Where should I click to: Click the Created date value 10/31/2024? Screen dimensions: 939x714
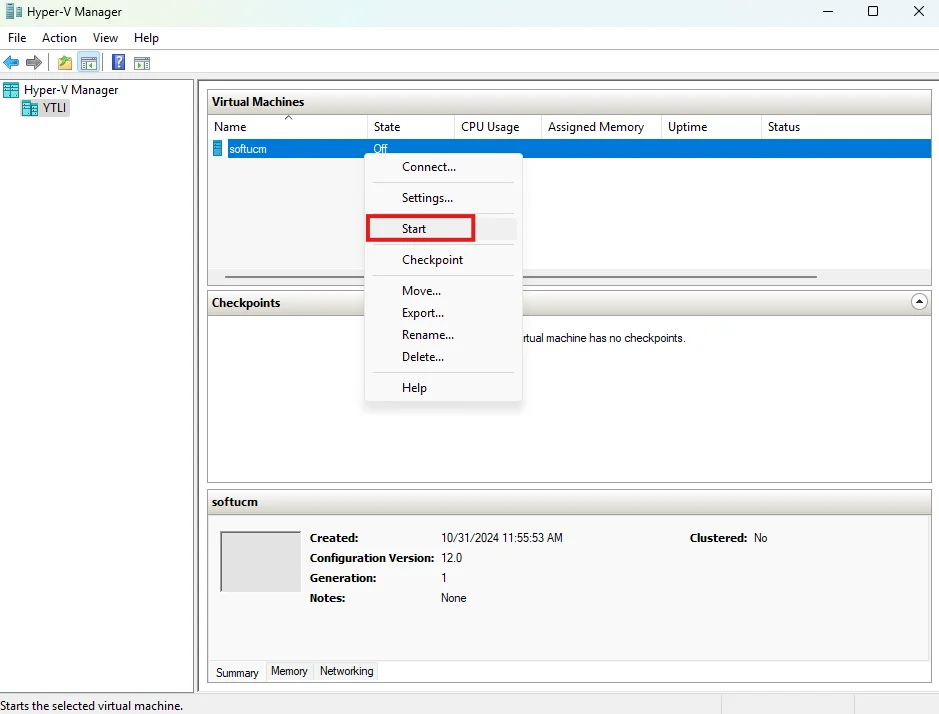click(502, 538)
